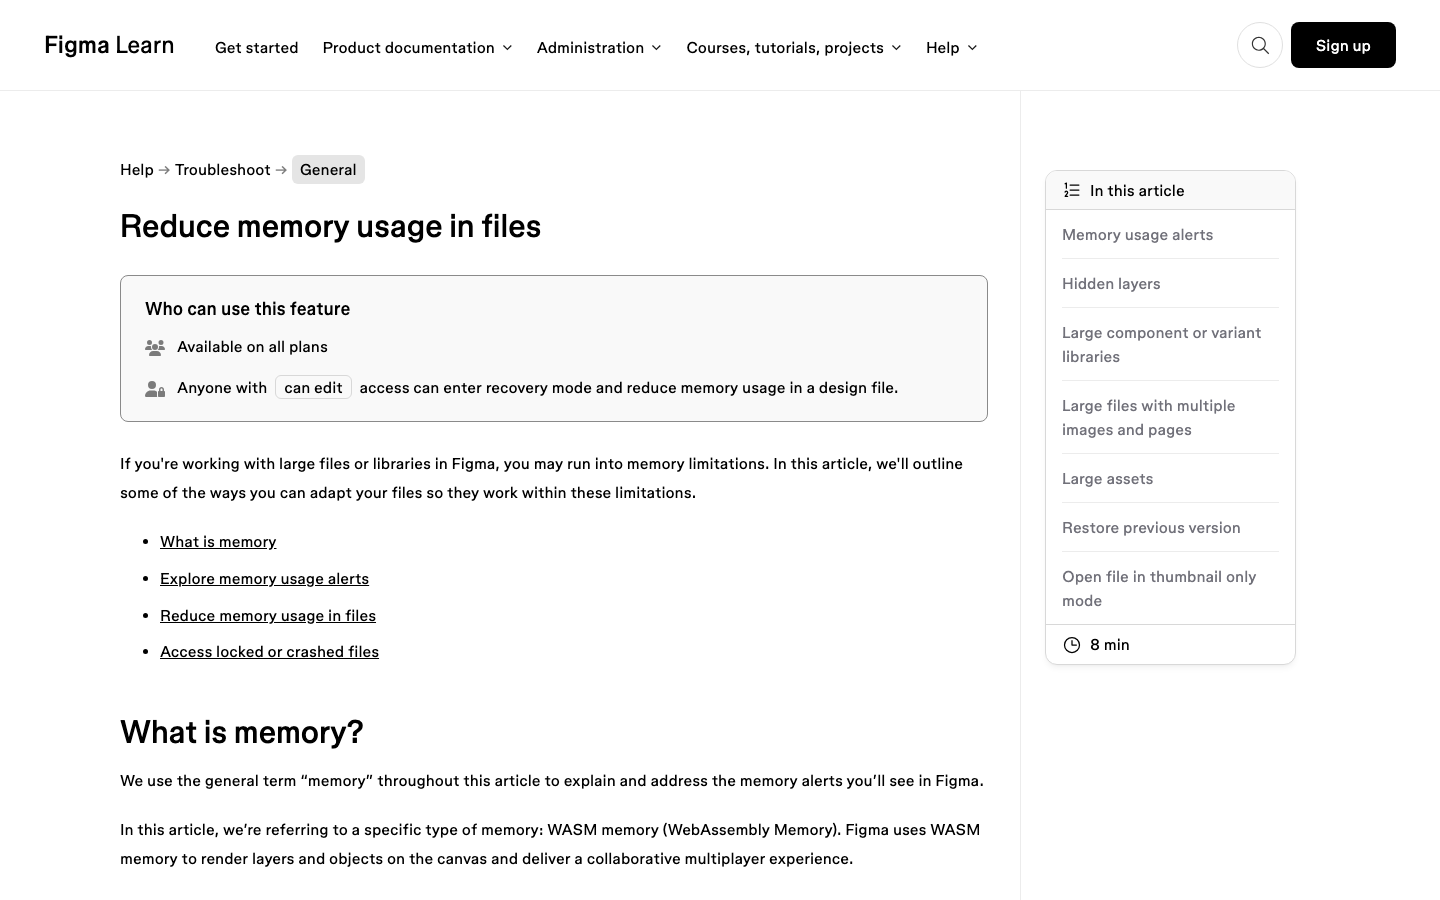This screenshot has width=1440, height=900.
Task: Follow Explore memory usage alerts link
Action: 264,579
